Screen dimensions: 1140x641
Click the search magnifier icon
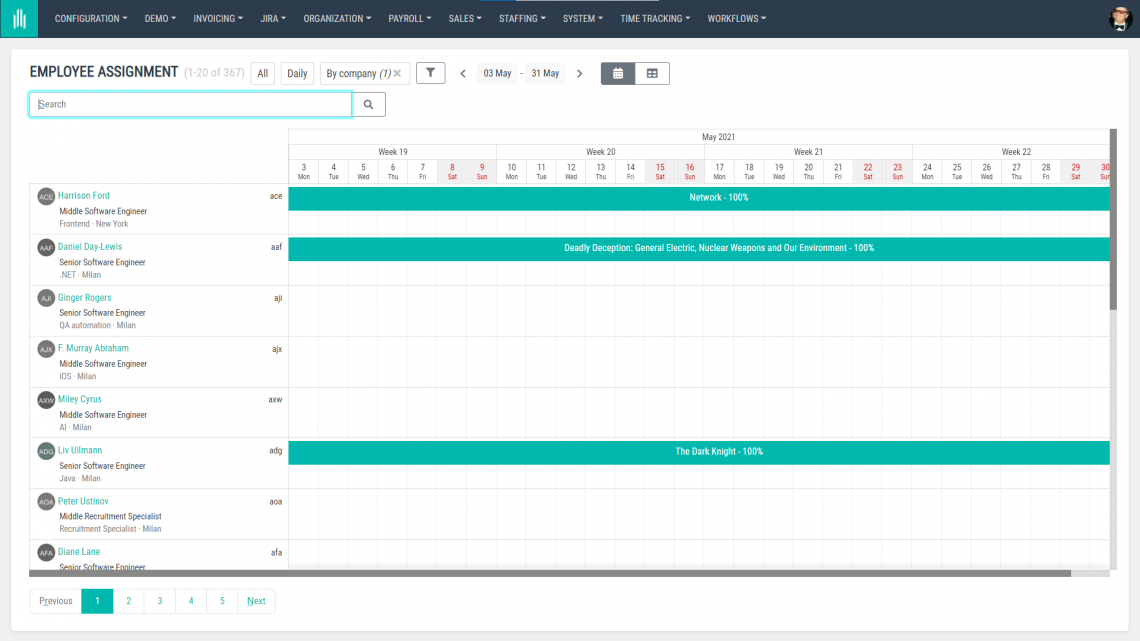click(x=369, y=104)
